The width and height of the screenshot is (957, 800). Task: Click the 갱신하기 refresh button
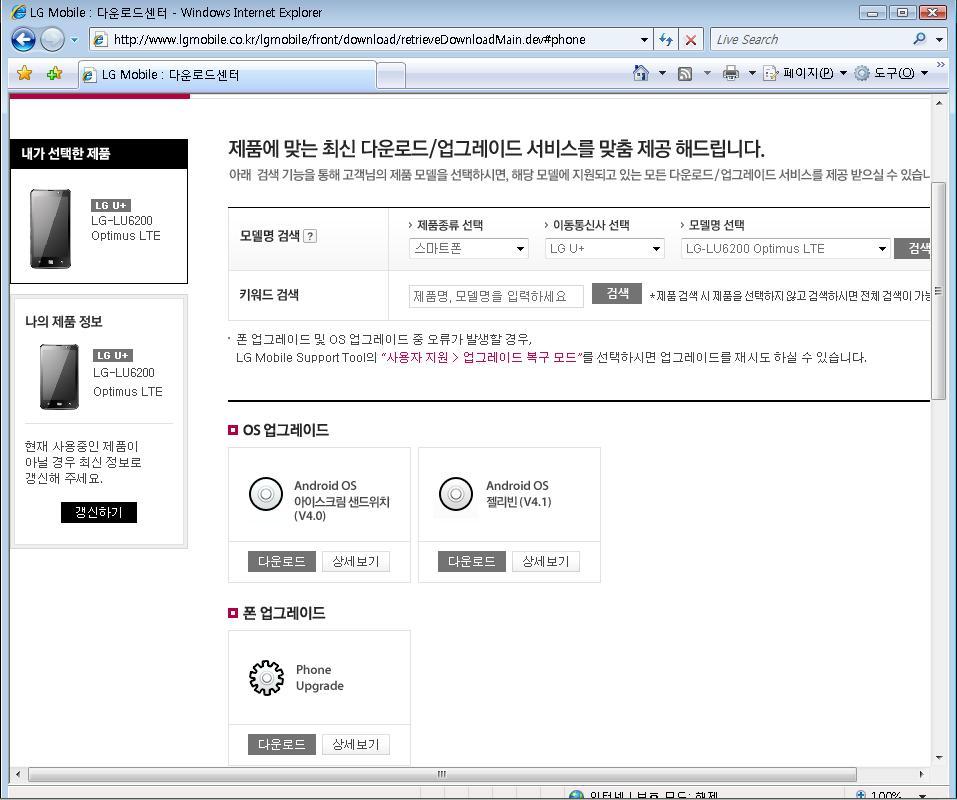pos(99,513)
